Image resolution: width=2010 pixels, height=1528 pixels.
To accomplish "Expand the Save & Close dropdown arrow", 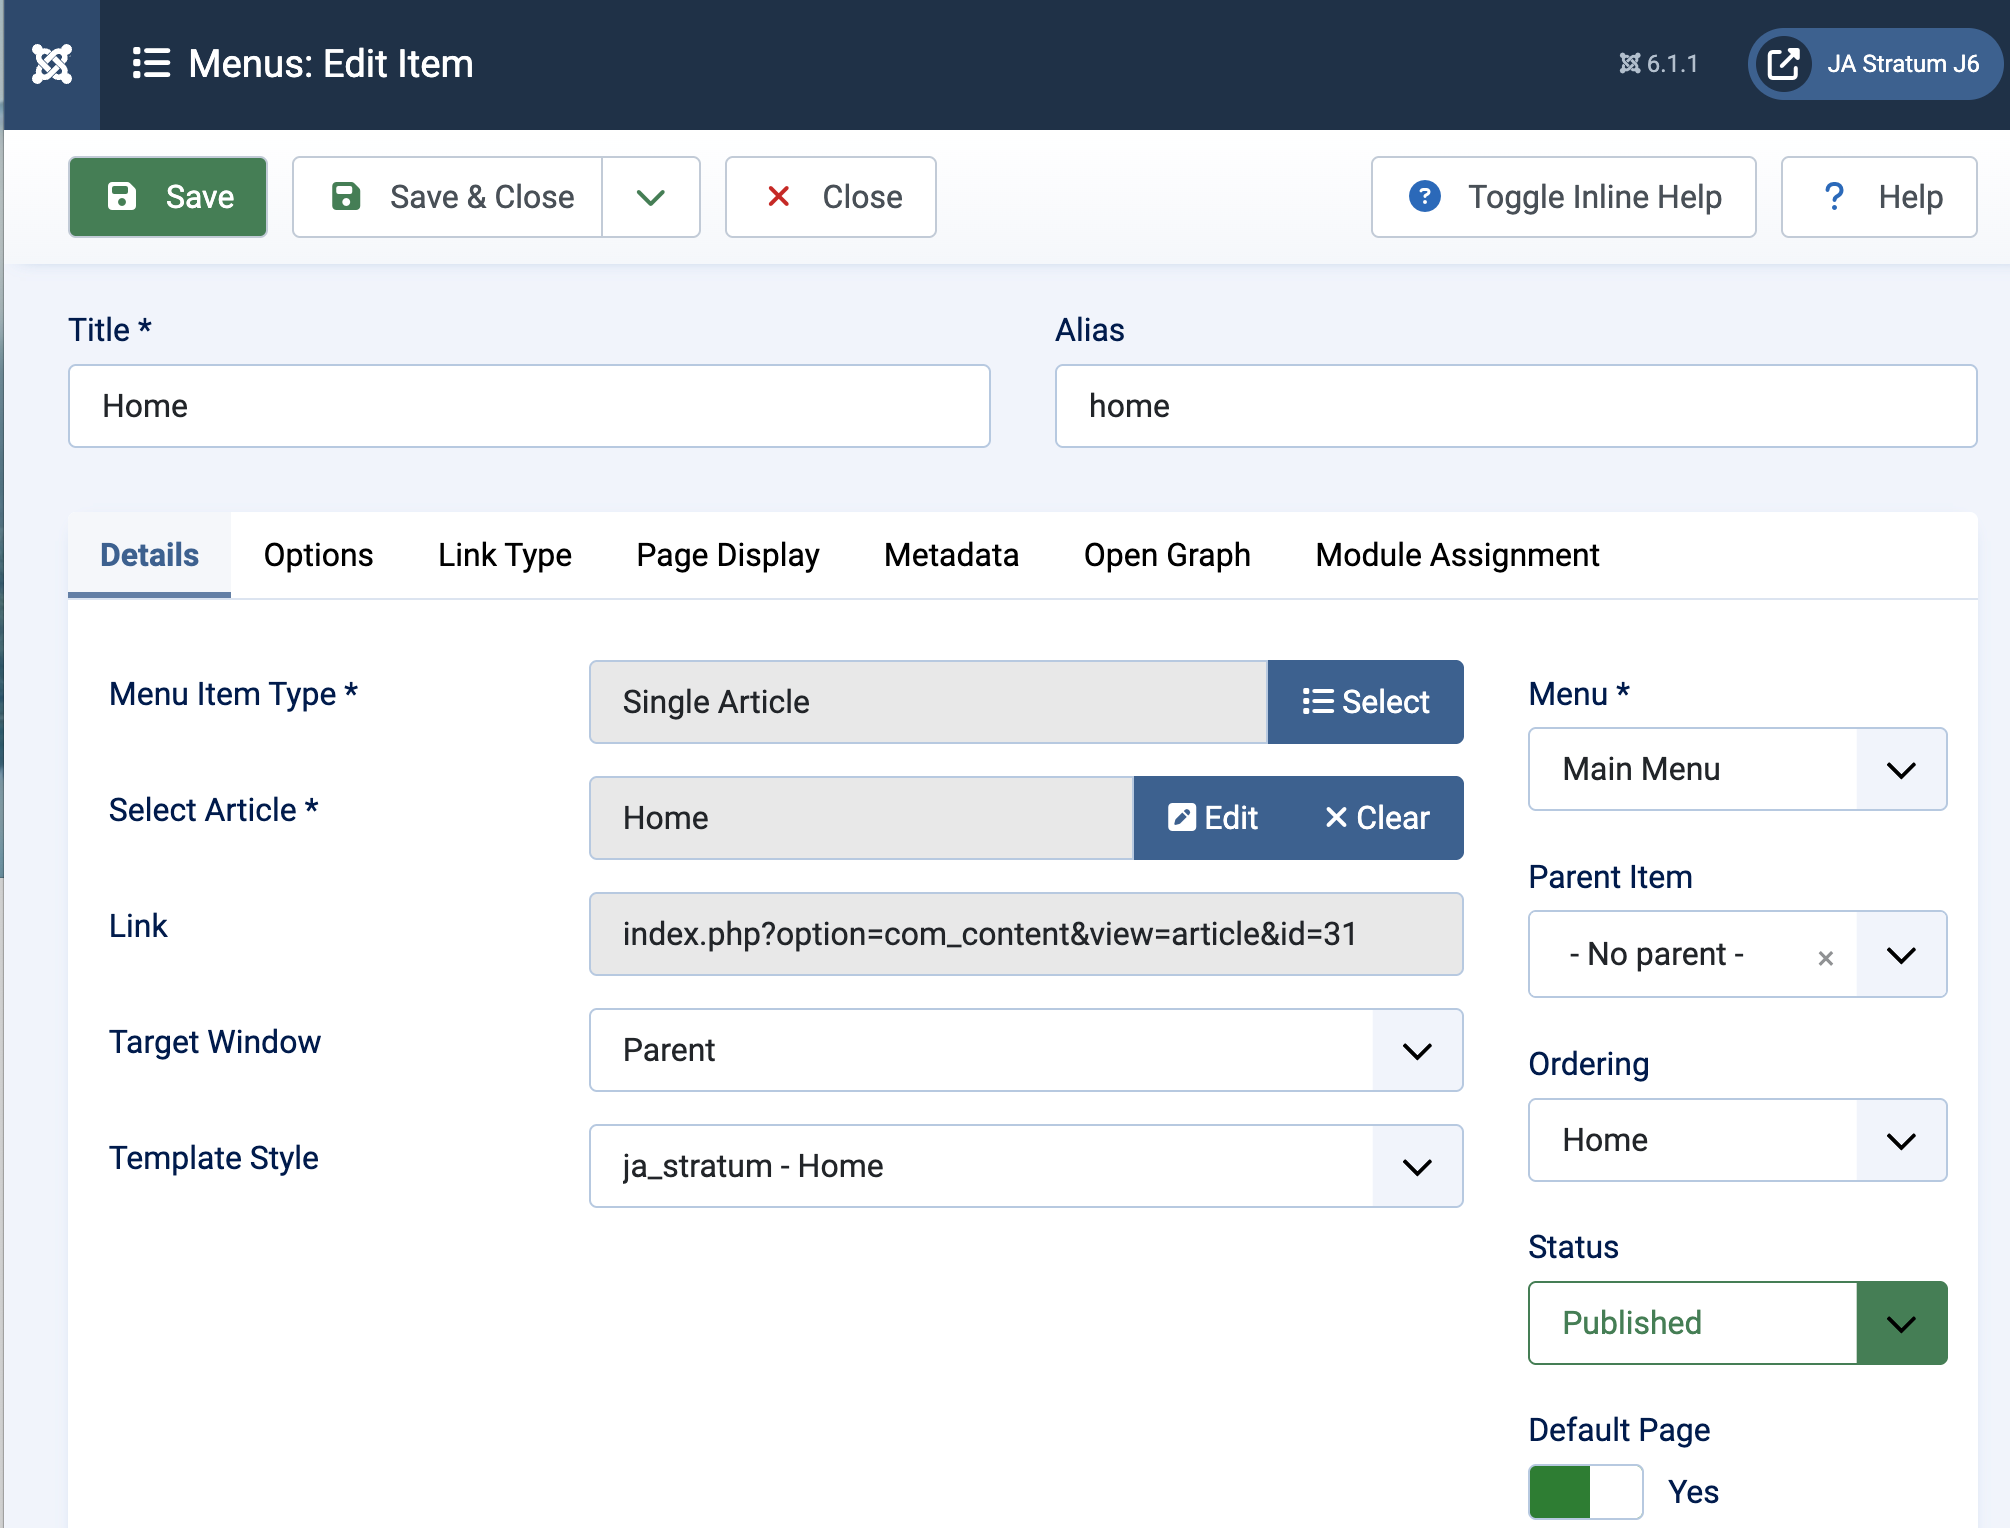I will point(651,197).
